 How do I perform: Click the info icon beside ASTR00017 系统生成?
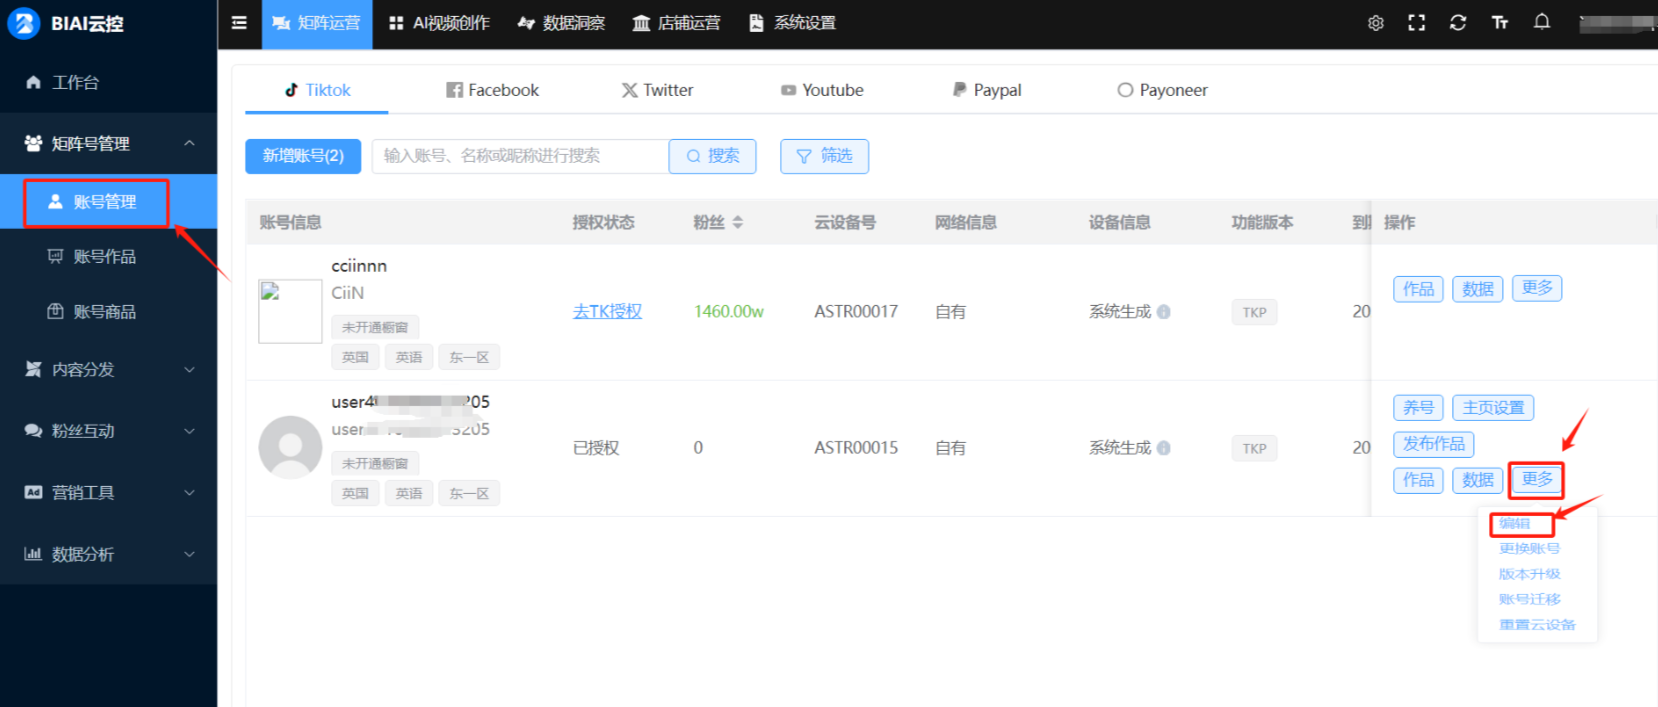click(x=1164, y=312)
